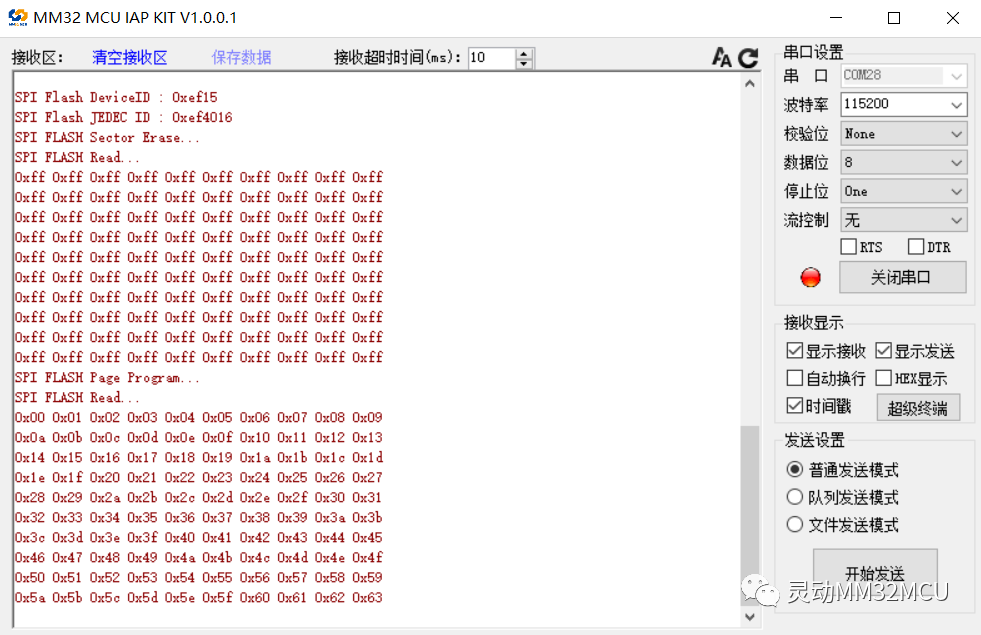Toggle the 显示发送 checkbox

tap(883, 350)
